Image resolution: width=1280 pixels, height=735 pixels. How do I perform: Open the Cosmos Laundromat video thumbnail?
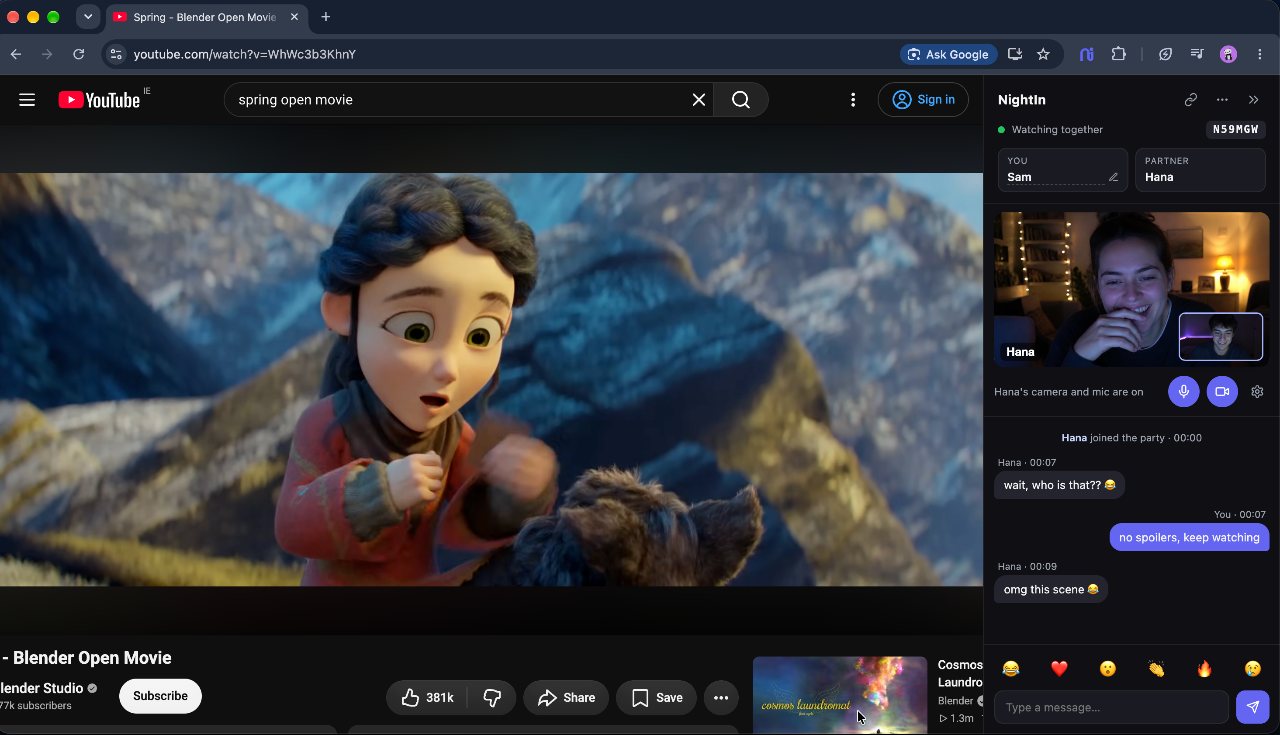(x=840, y=696)
